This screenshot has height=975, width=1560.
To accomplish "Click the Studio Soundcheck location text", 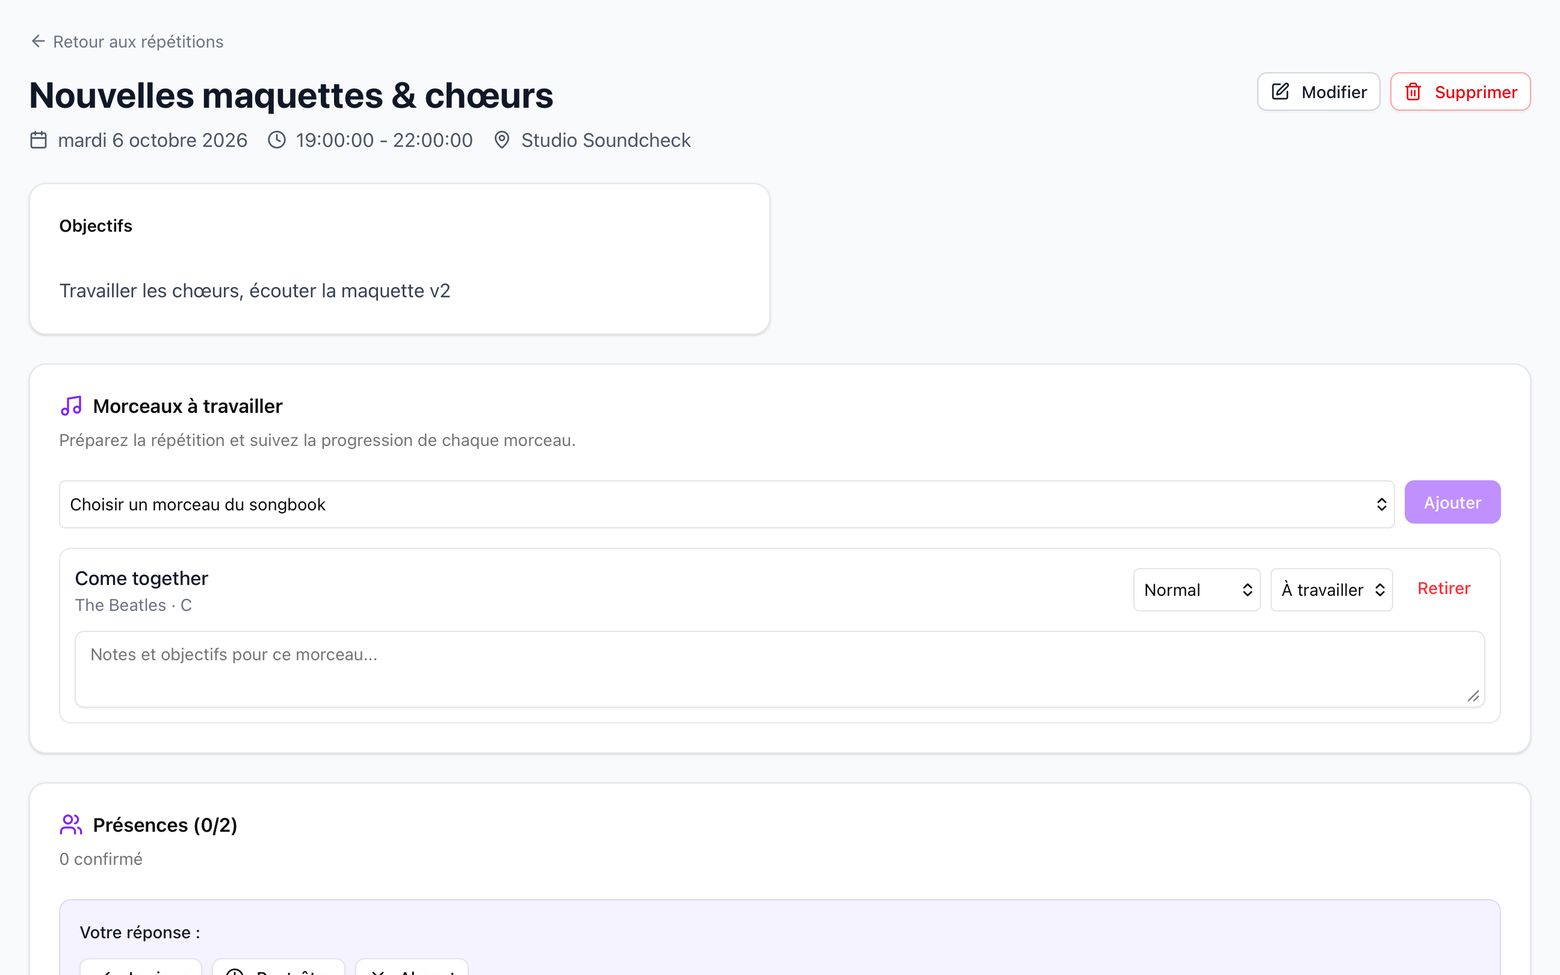I will tap(606, 140).
